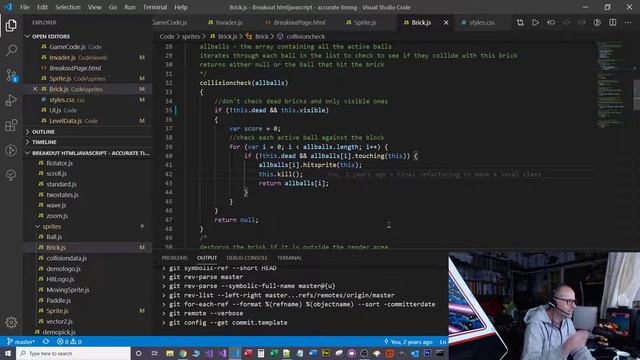Click the Brick class breadcrumb segment

pos(262,36)
